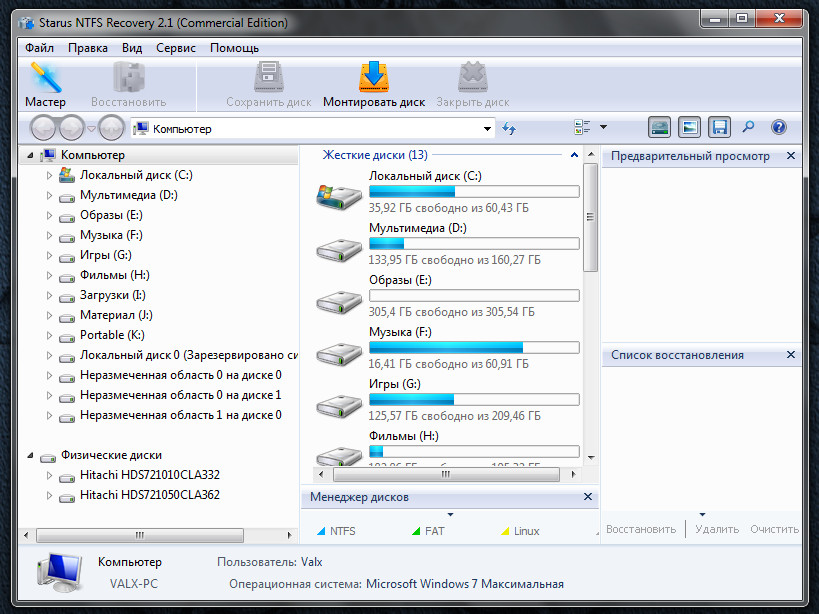Select Мультимедиа (D:) drive icon in list
Image resolution: width=819 pixels, height=614 pixels.
point(339,250)
